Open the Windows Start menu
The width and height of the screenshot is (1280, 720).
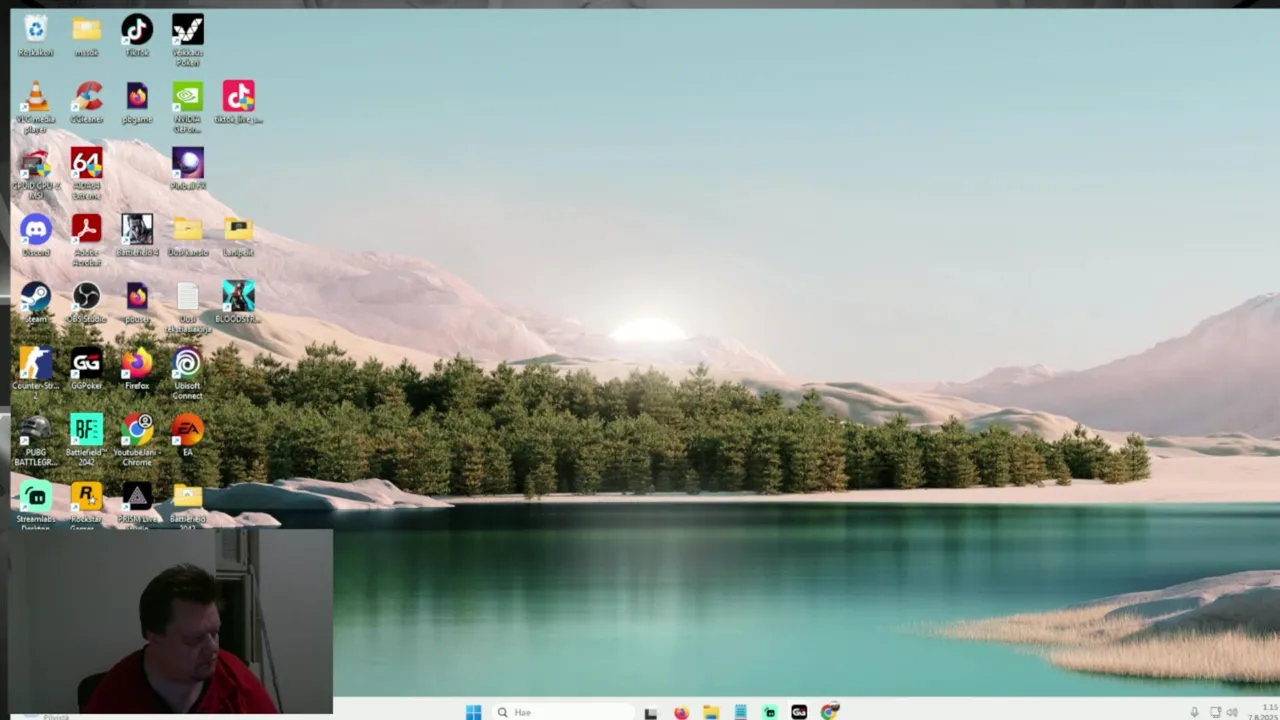pyautogui.click(x=473, y=712)
